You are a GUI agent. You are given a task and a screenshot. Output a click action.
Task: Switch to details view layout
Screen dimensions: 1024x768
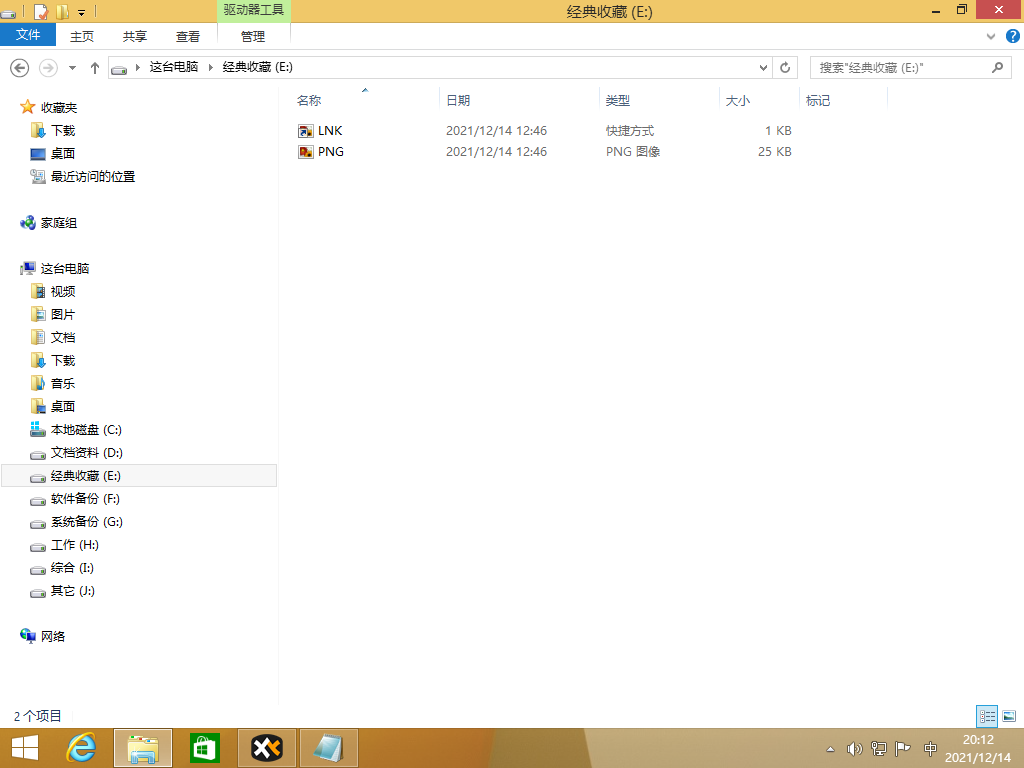coord(987,716)
